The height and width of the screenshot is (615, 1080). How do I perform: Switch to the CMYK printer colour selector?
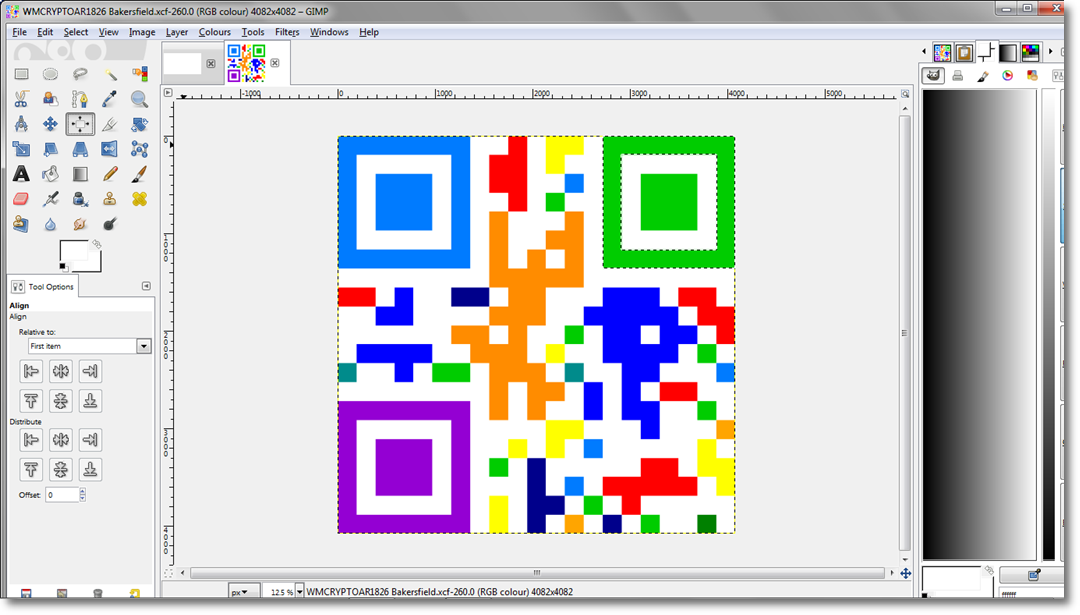[957, 76]
